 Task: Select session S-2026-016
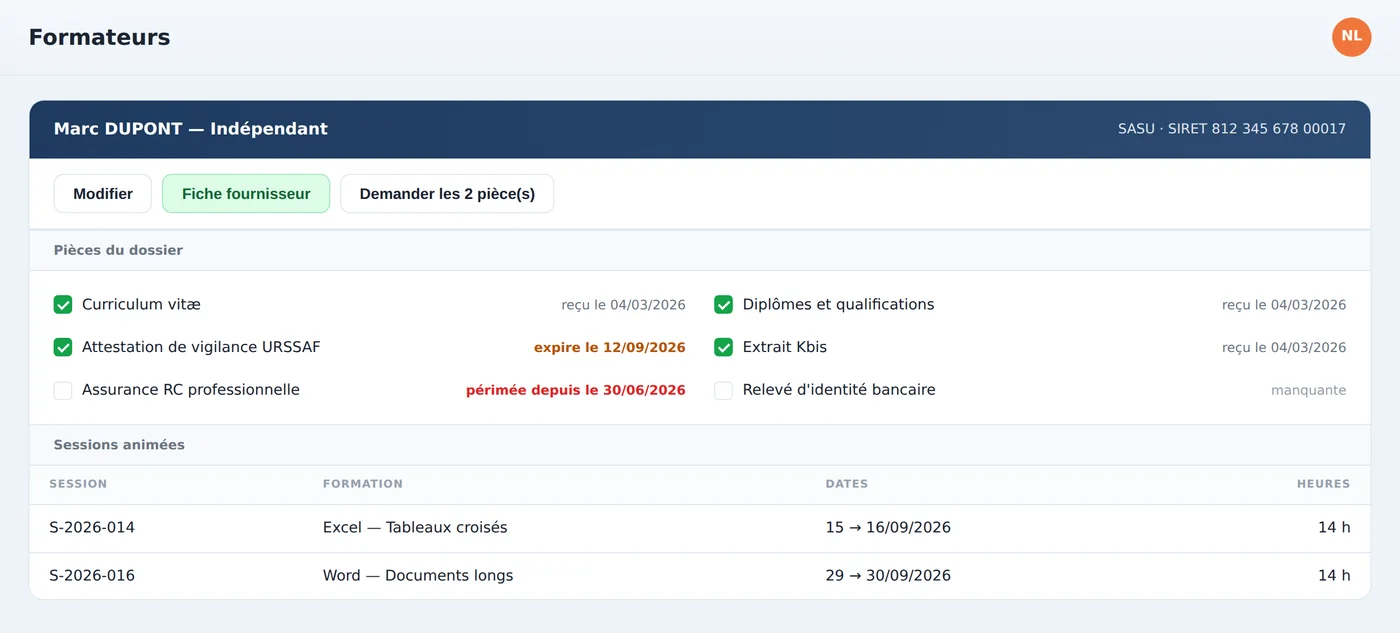[92, 575]
